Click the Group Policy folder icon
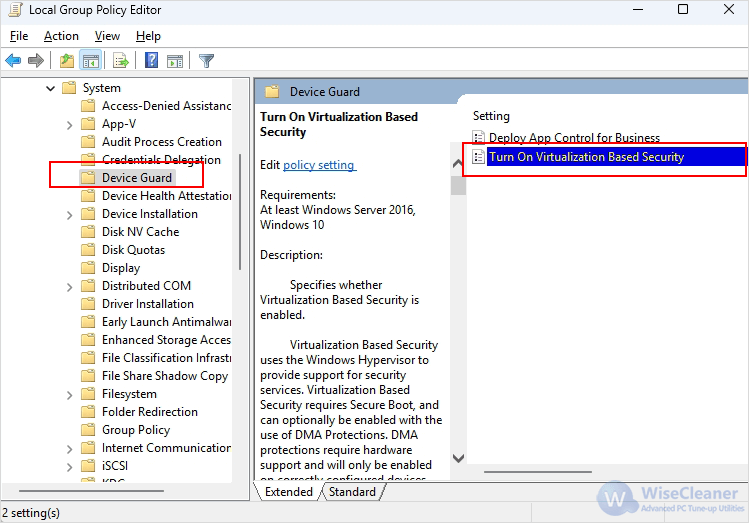 pyautogui.click(x=88, y=430)
